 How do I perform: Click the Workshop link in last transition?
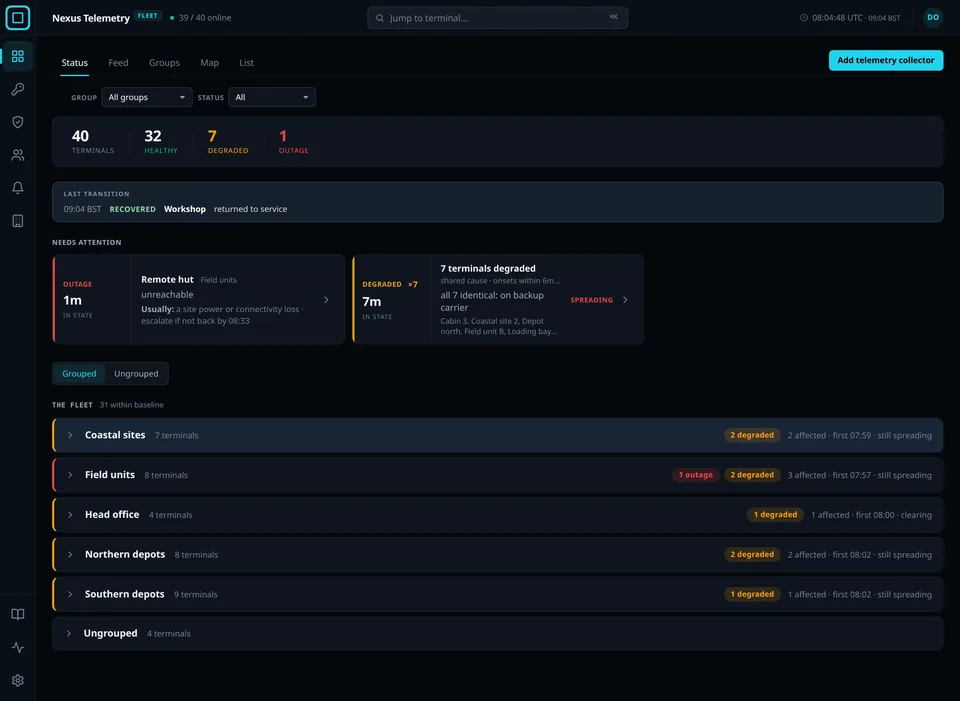click(185, 209)
